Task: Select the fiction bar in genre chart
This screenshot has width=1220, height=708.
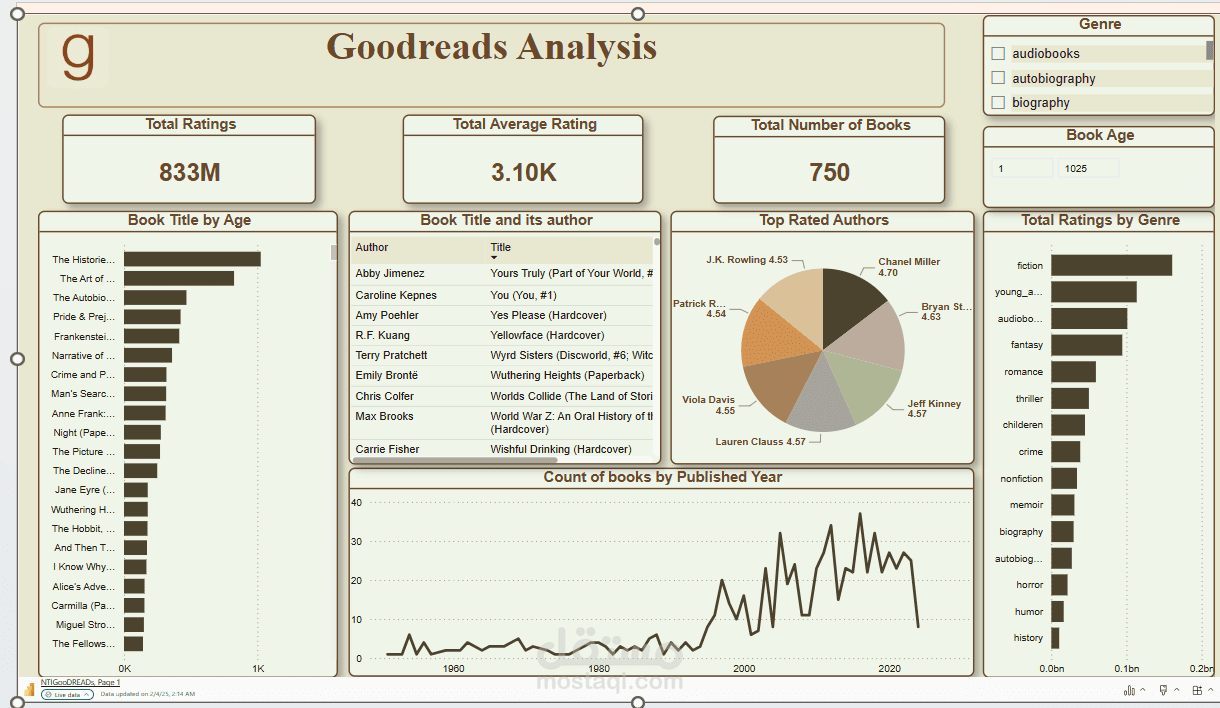Action: (1111, 265)
